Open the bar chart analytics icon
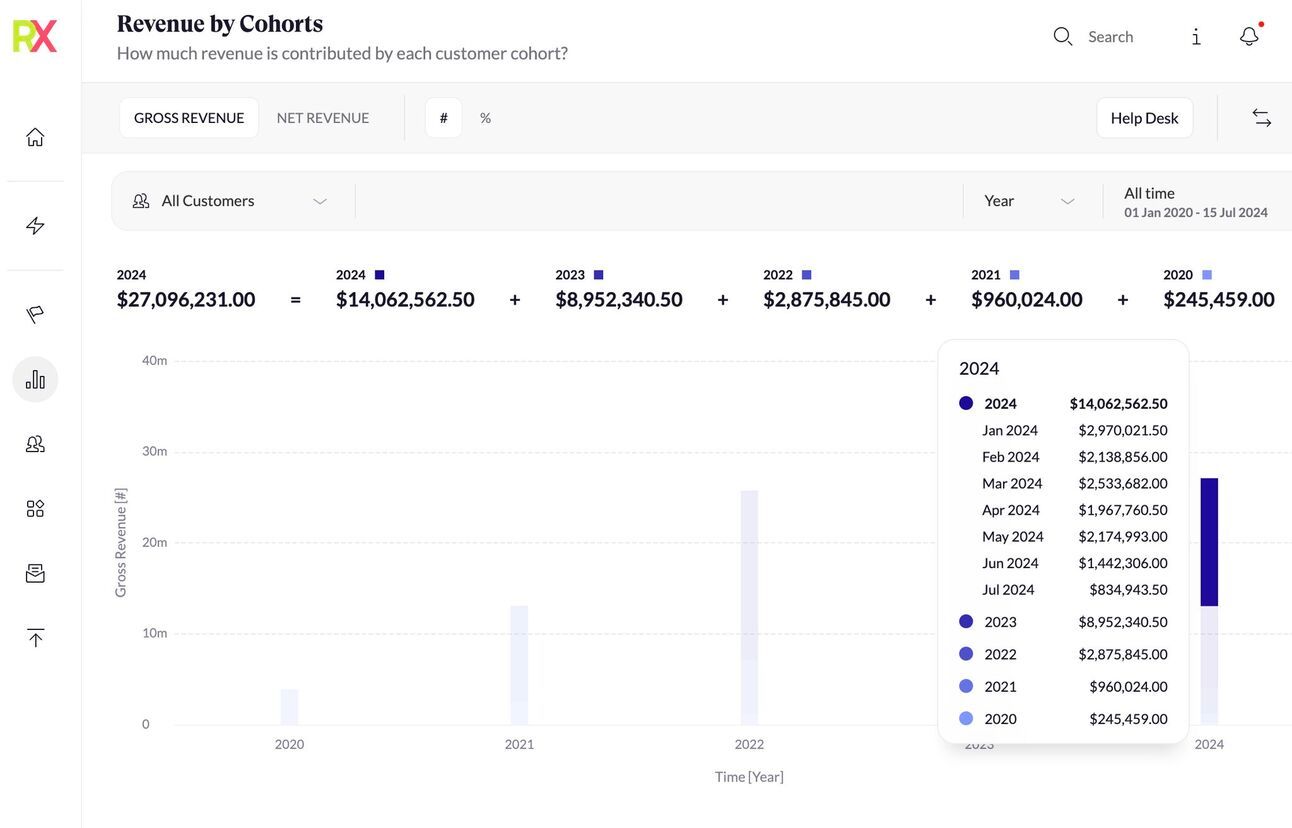1292x828 pixels. 35,379
